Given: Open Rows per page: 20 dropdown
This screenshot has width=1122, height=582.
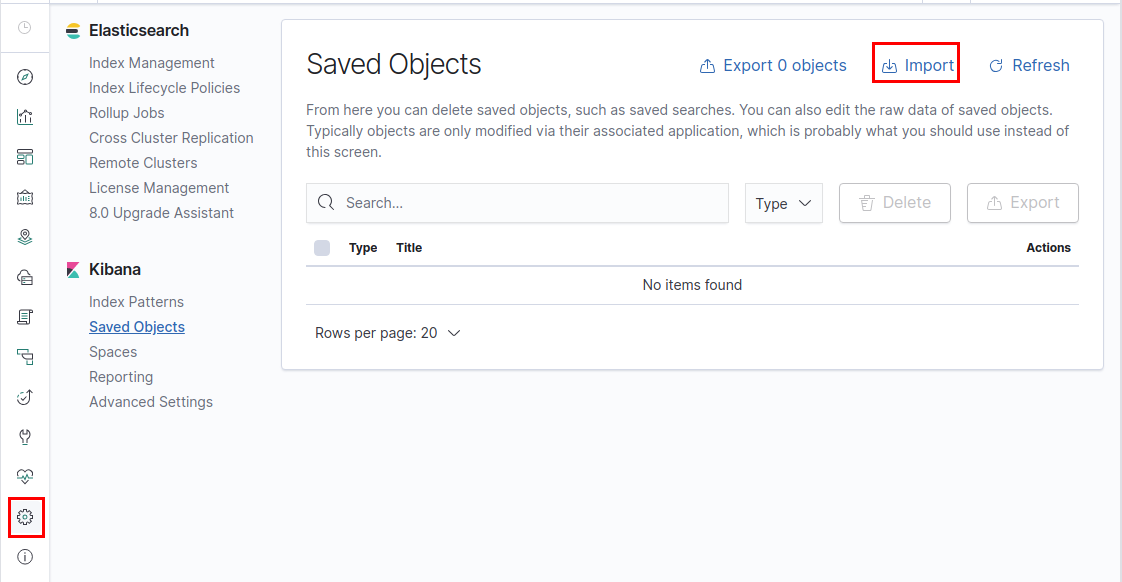Looking at the screenshot, I should [x=387, y=333].
